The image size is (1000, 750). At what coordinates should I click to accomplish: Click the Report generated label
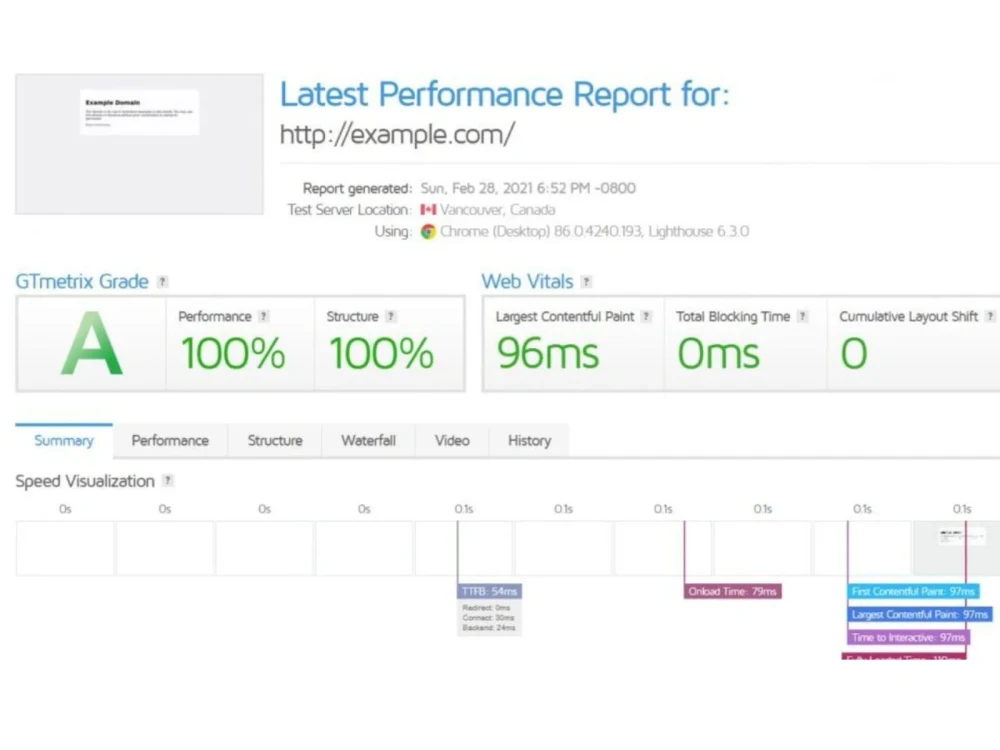pos(357,188)
